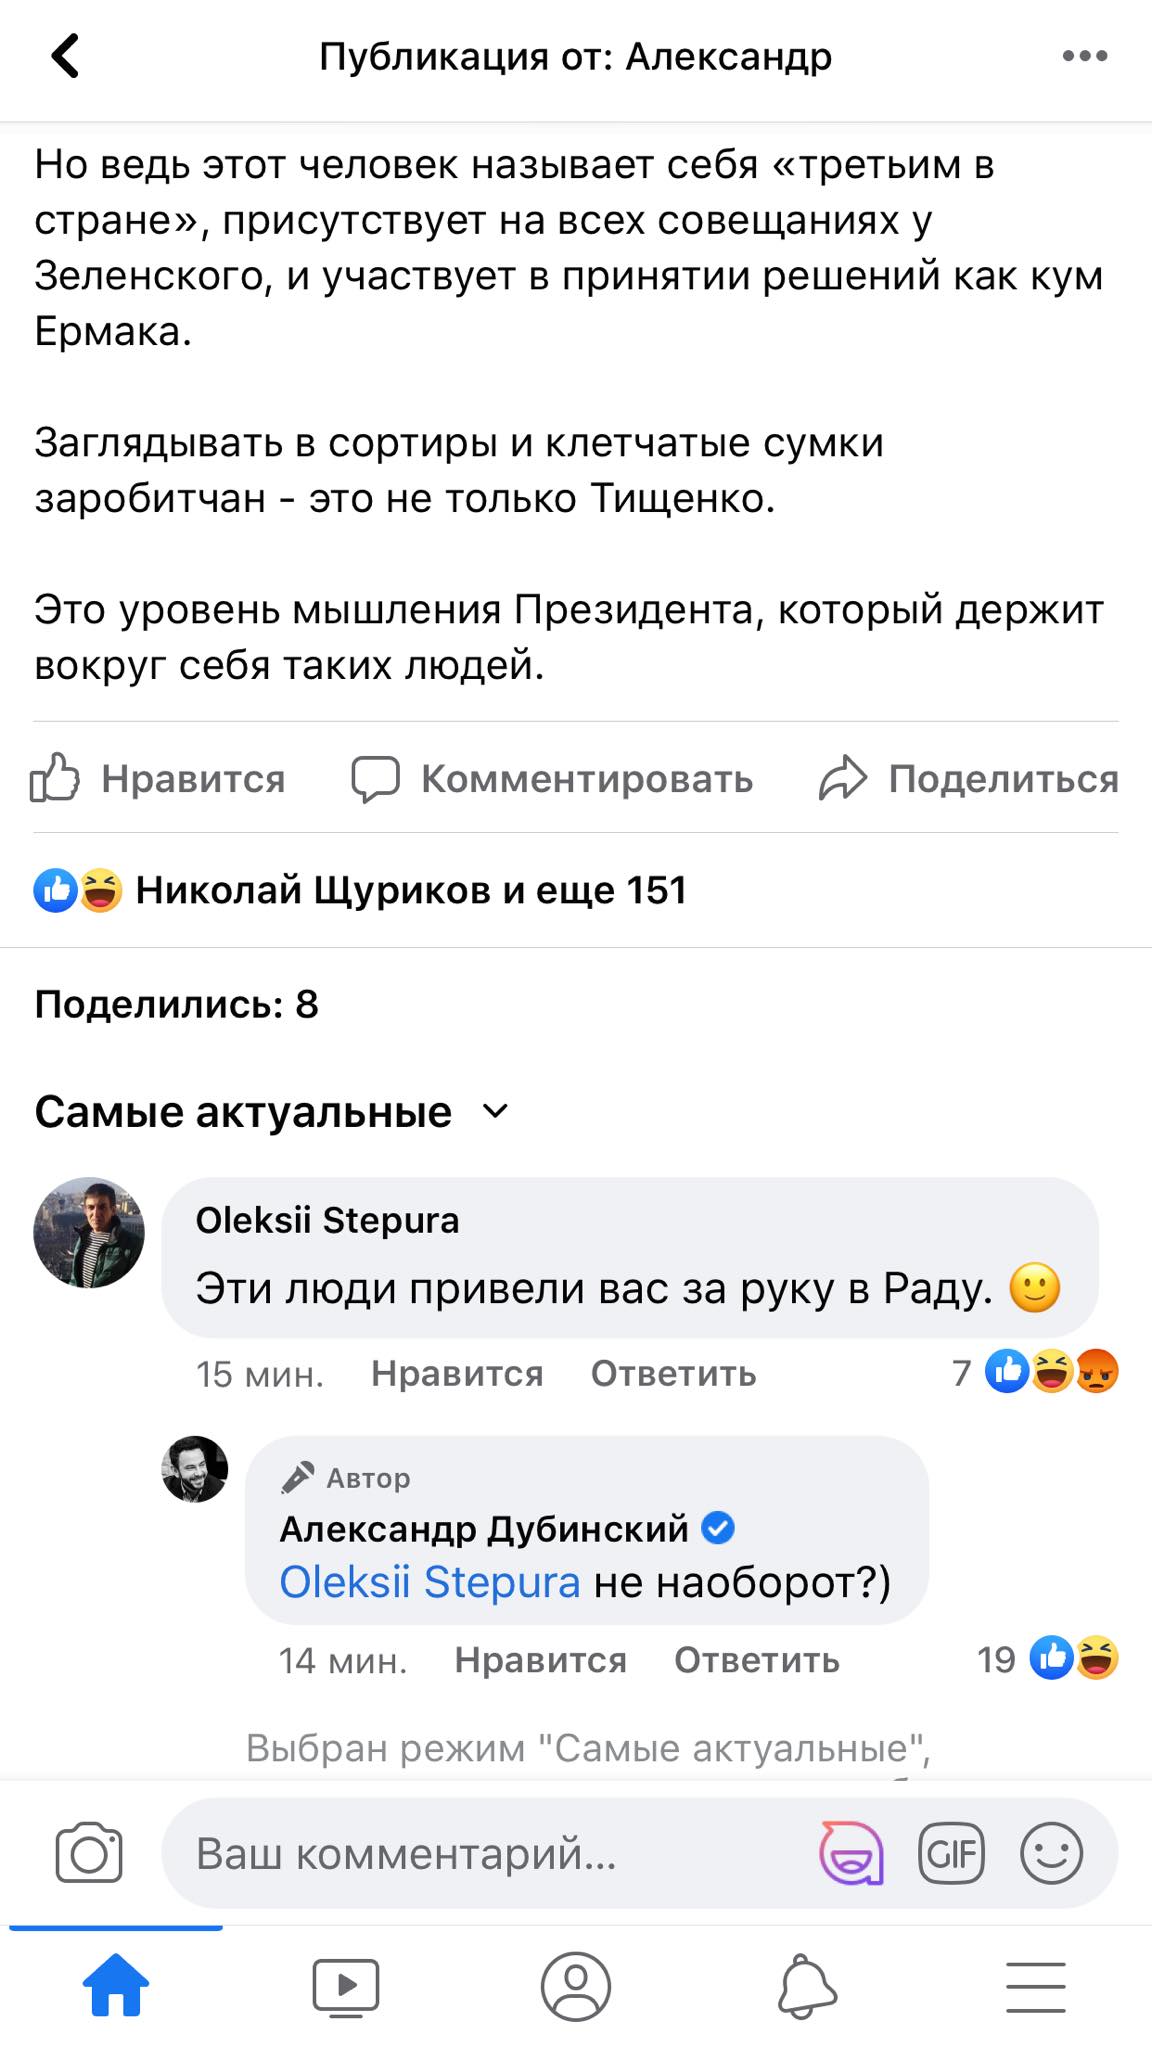Open the Profile tab in the bottom bar

coord(576,1986)
